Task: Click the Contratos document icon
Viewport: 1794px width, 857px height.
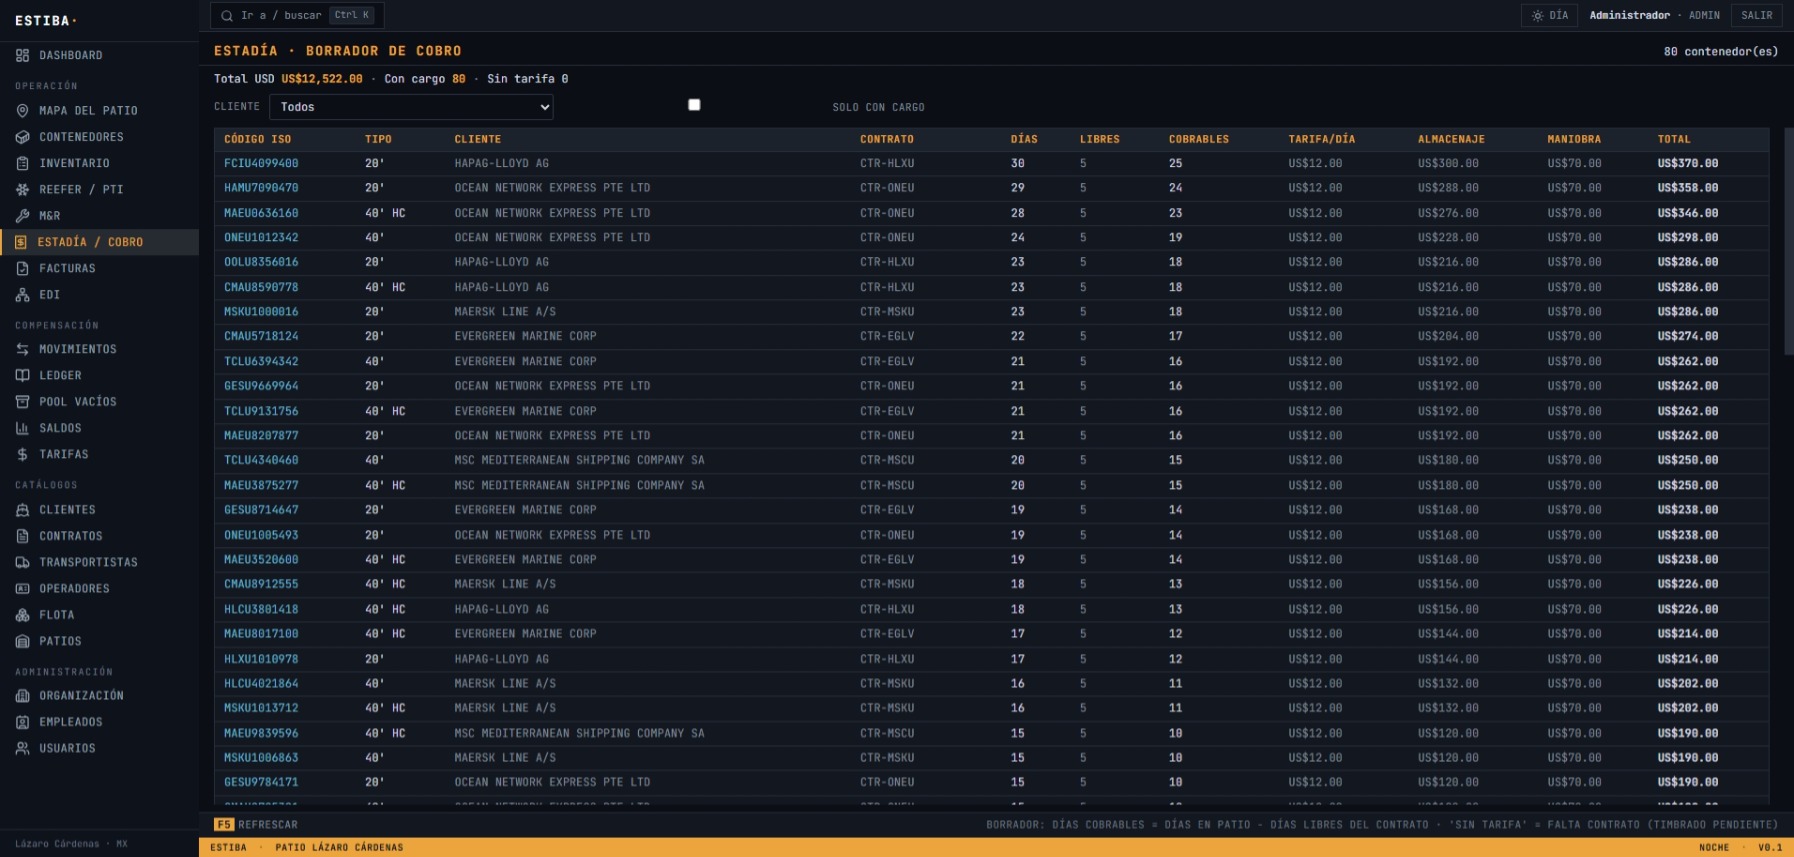Action: pyautogui.click(x=22, y=536)
